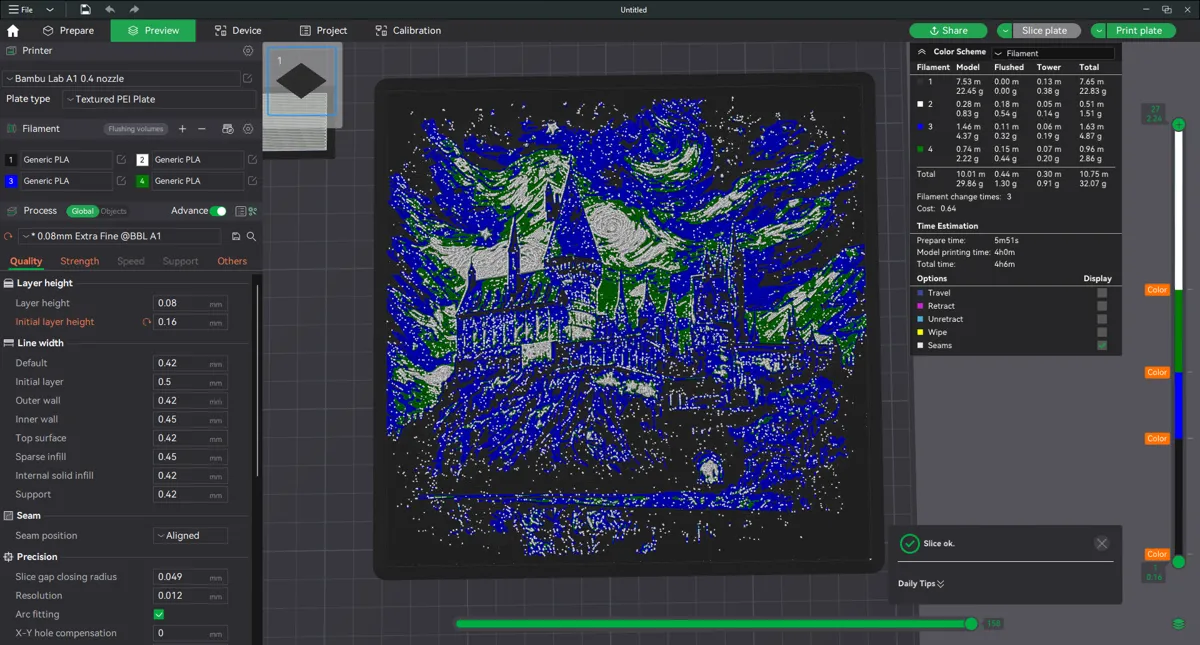The width and height of the screenshot is (1200, 645).
Task: Click the Slice plate button
Action: click(1046, 31)
